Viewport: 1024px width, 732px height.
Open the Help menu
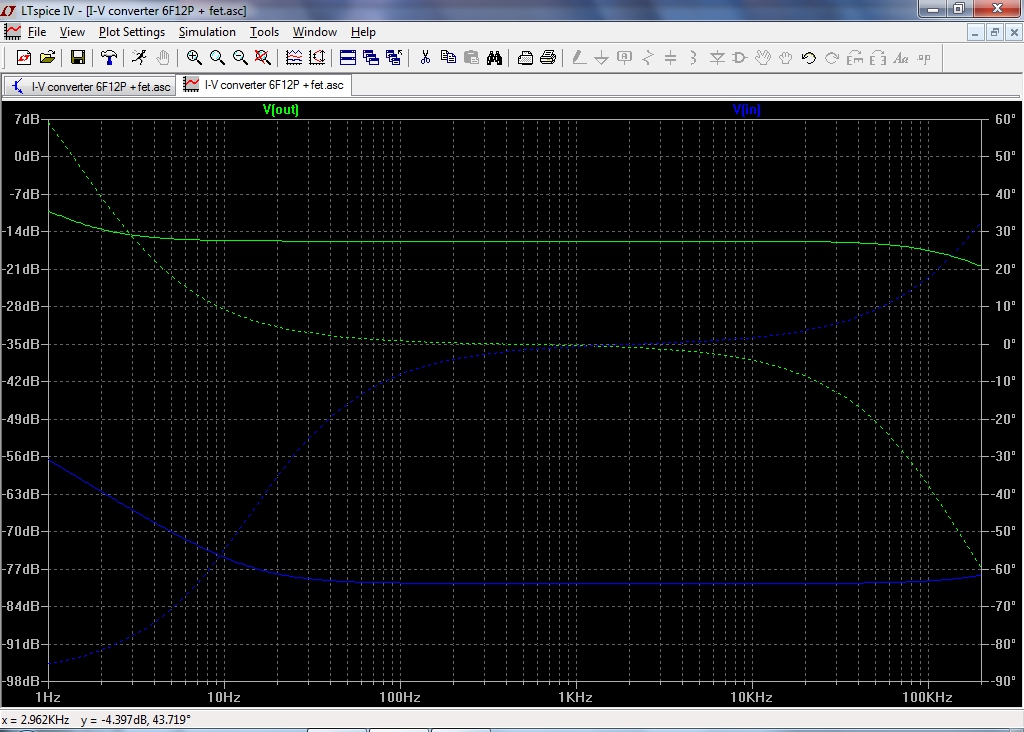click(363, 32)
